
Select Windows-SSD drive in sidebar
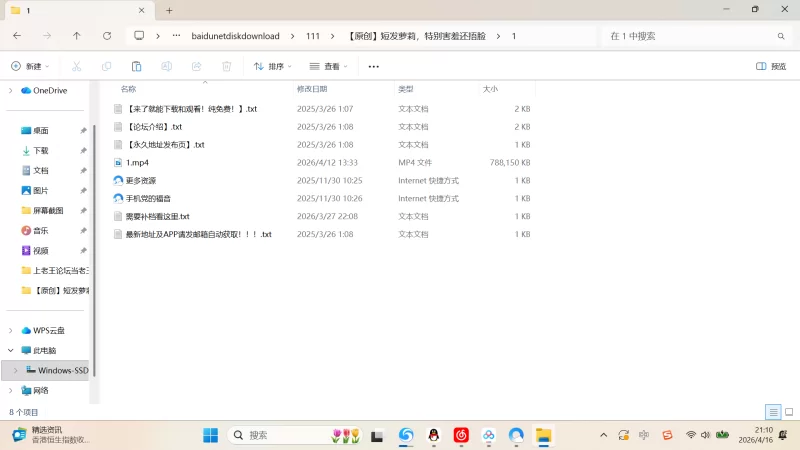[x=62, y=370]
